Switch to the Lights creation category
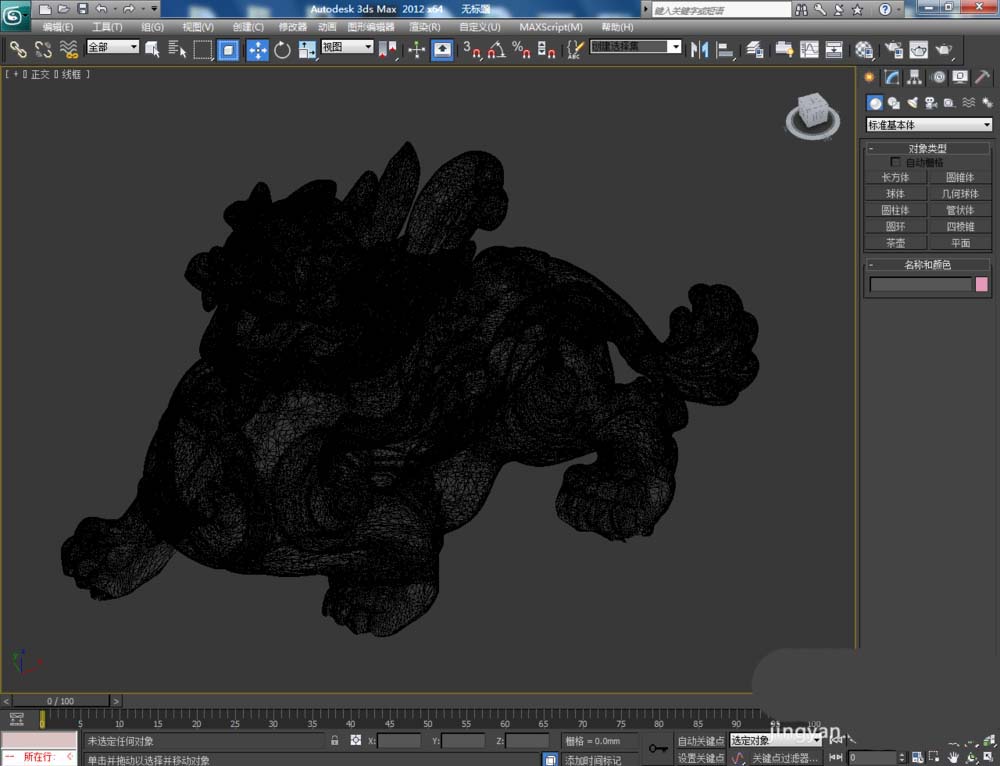The width and height of the screenshot is (1000, 766). [912, 102]
